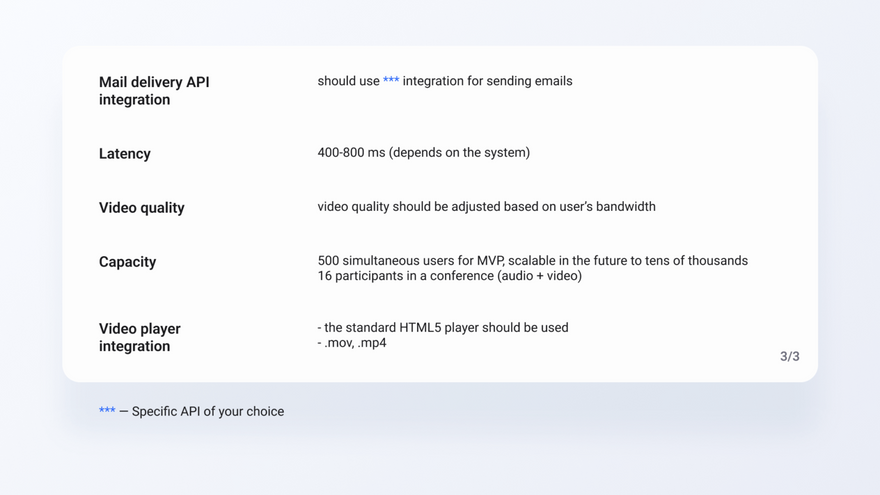Click the ".mp4" file format text
The width and height of the screenshot is (880, 495).
[x=372, y=343]
